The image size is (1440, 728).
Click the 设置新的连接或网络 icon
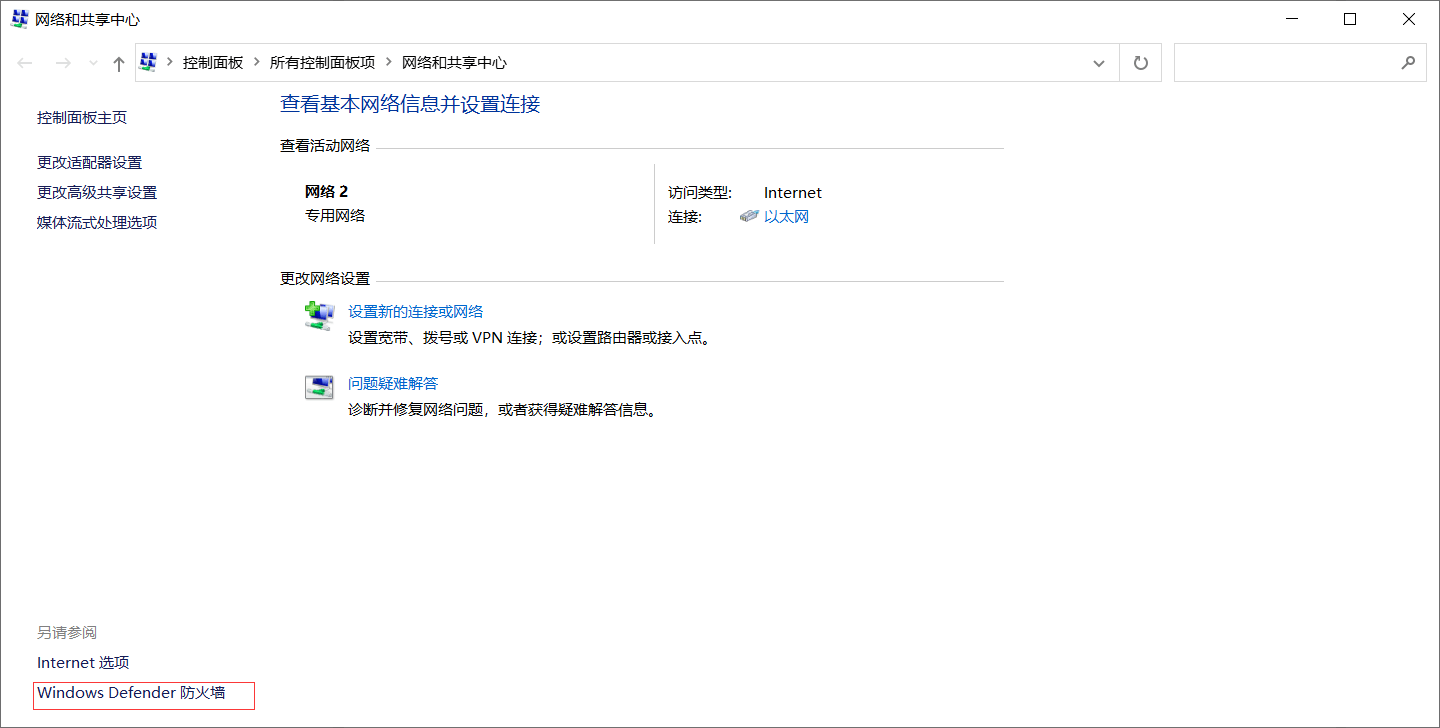[318, 316]
